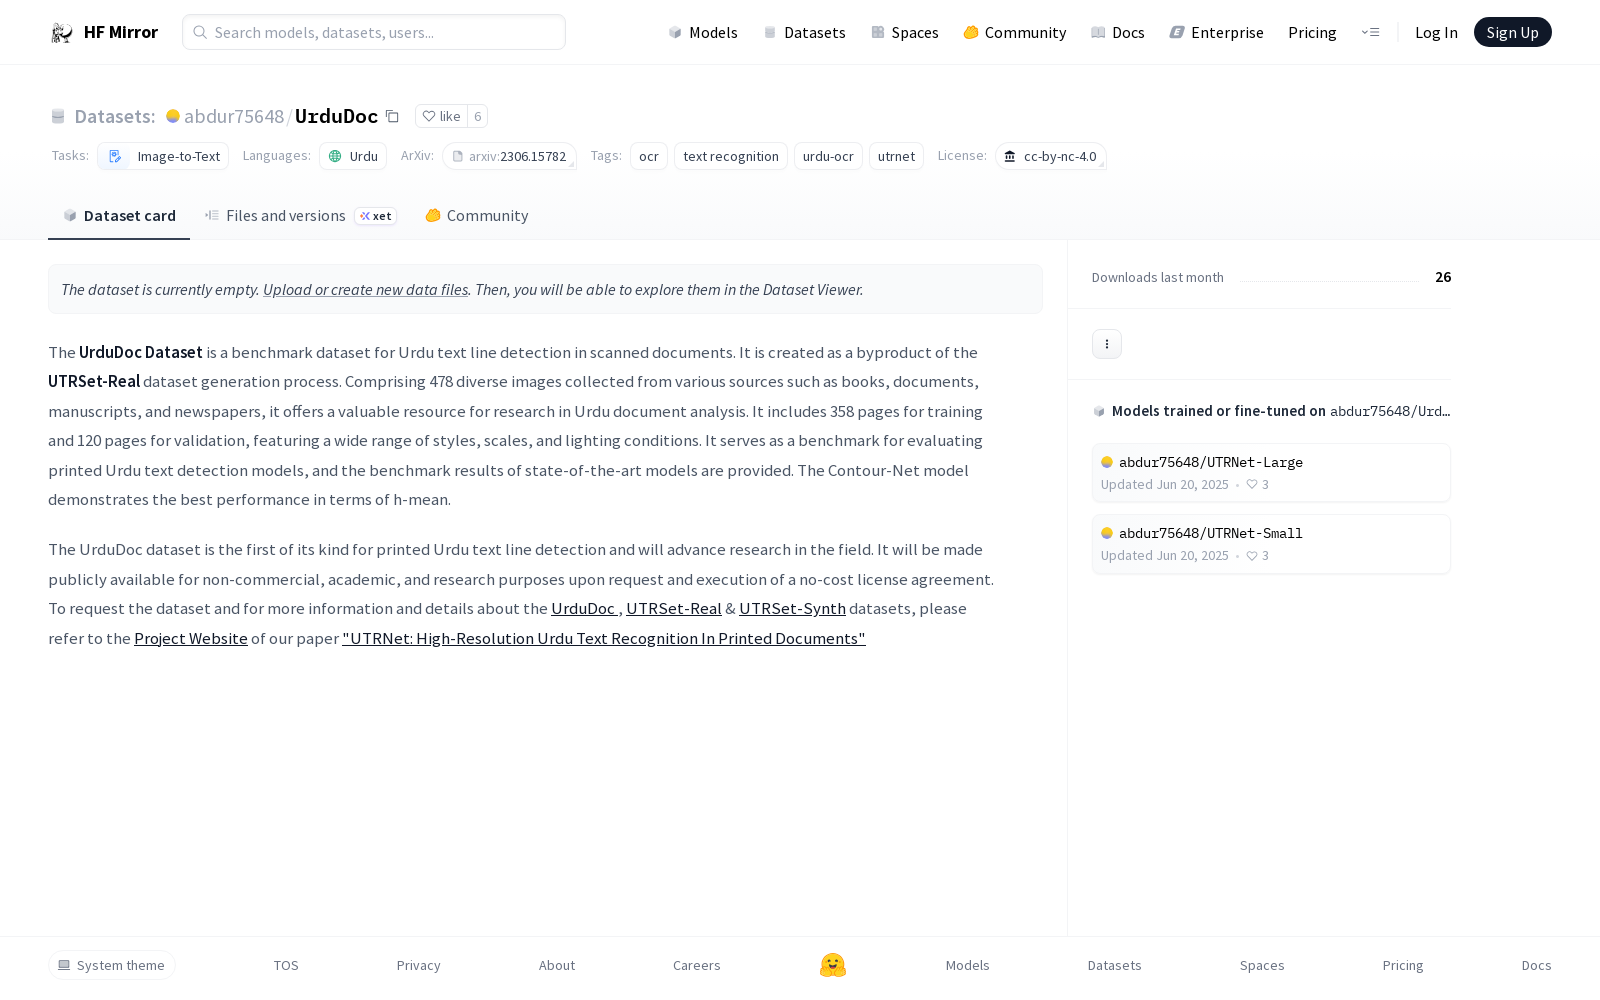Image resolution: width=1600 pixels, height=1000 pixels.
Task: Click the Sign Up button
Action: 1512,32
